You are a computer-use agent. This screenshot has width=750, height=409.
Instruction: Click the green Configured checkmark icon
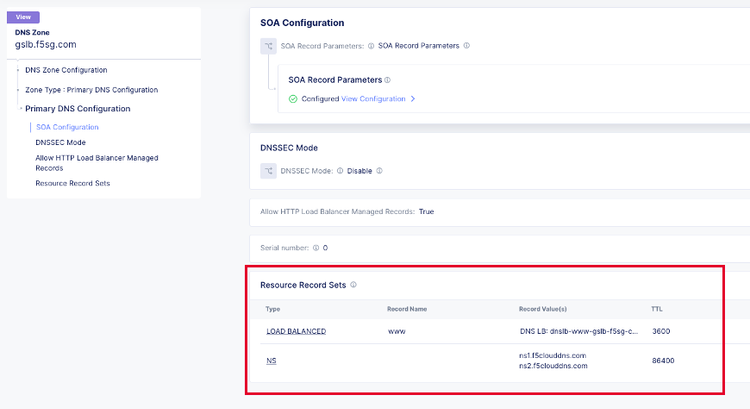[293, 99]
